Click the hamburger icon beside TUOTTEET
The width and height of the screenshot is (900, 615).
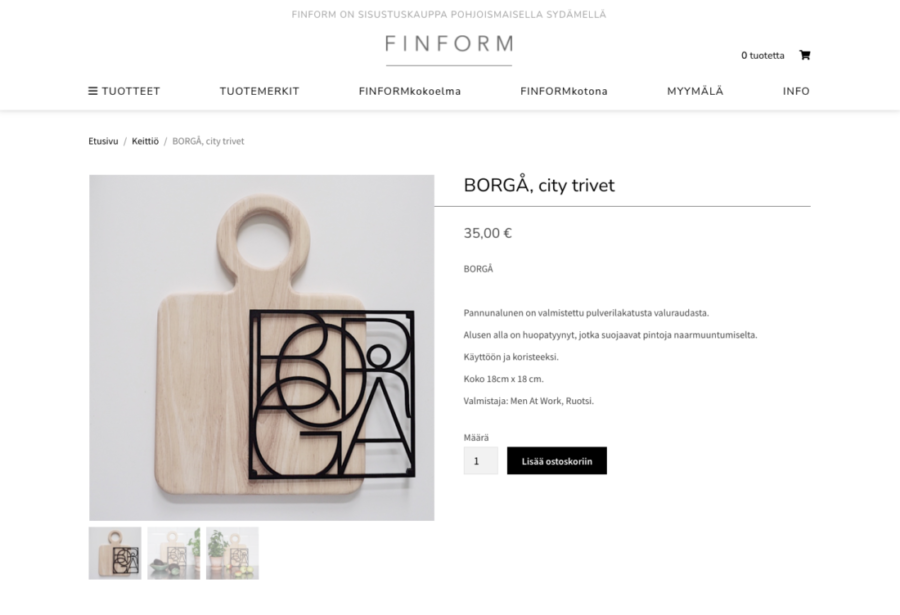tap(92, 91)
